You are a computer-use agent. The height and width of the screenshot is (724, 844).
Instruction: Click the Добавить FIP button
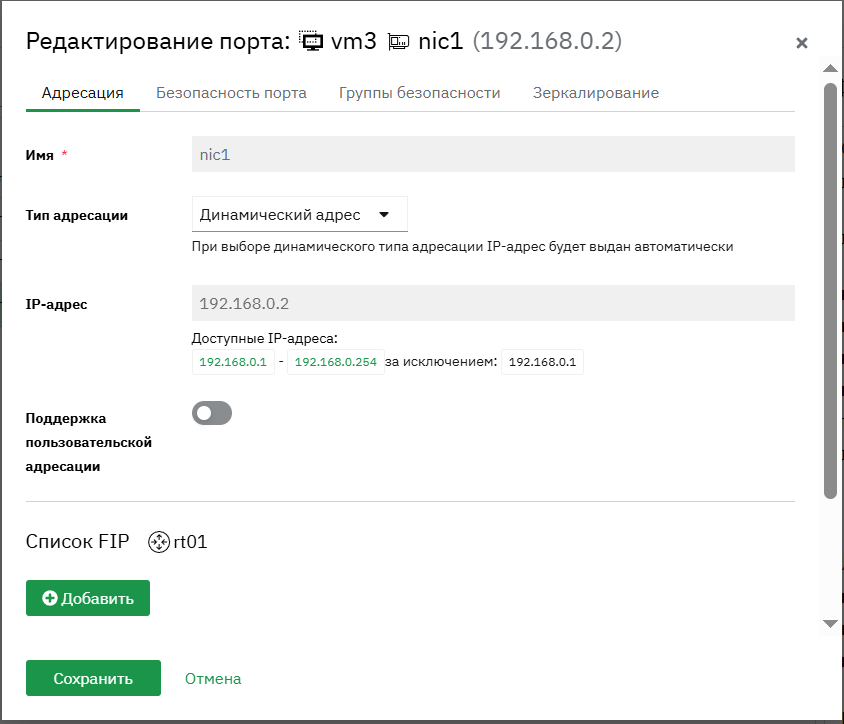pos(88,598)
